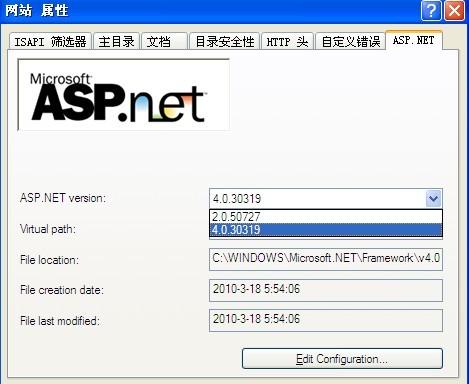469x384 pixels.
Task: Click the 'ASP.NET version:' label
Action: pyautogui.click(x=63, y=198)
